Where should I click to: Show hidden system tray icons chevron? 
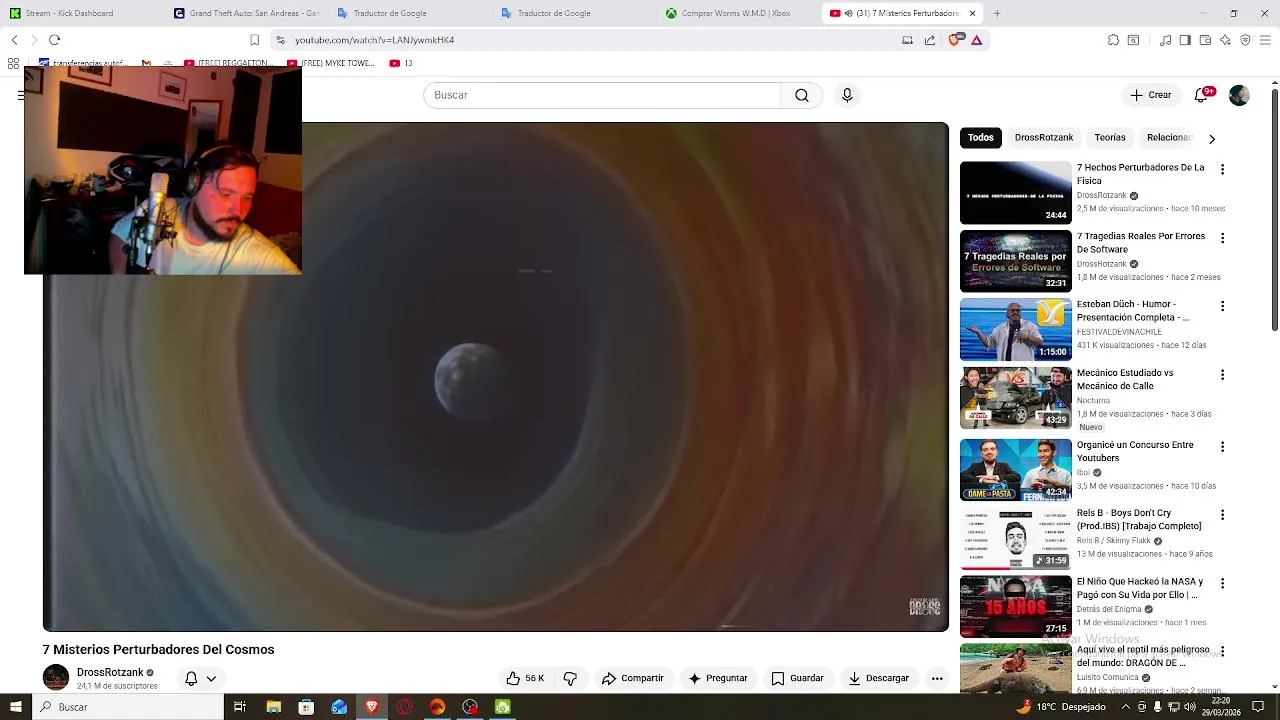tap(1126, 707)
